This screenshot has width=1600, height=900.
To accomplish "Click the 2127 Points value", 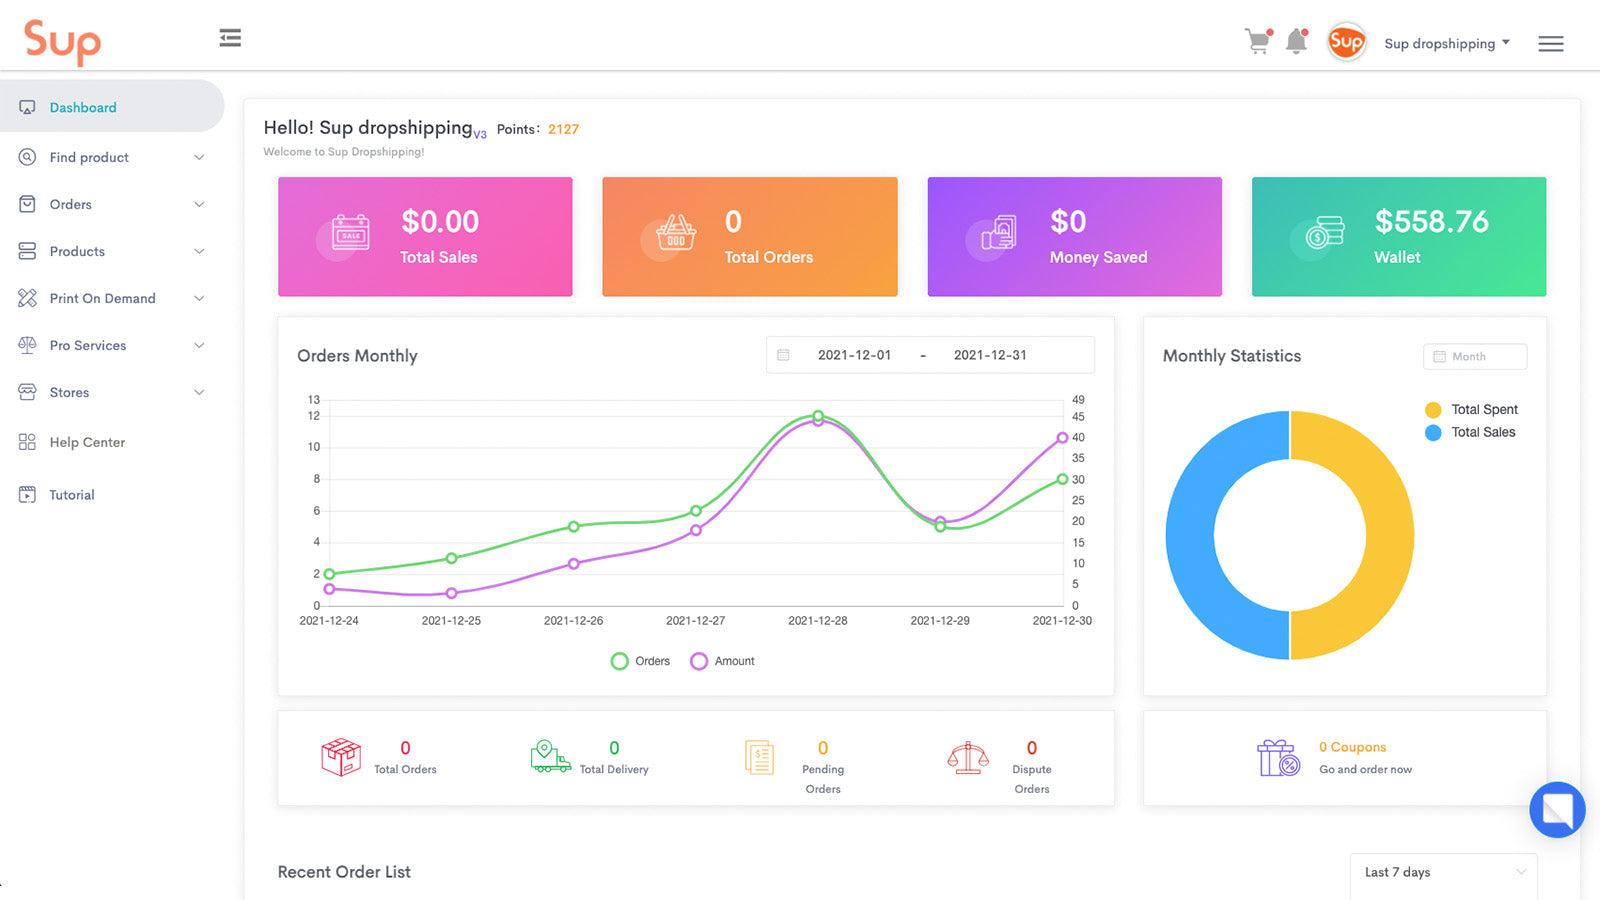I will coord(563,128).
